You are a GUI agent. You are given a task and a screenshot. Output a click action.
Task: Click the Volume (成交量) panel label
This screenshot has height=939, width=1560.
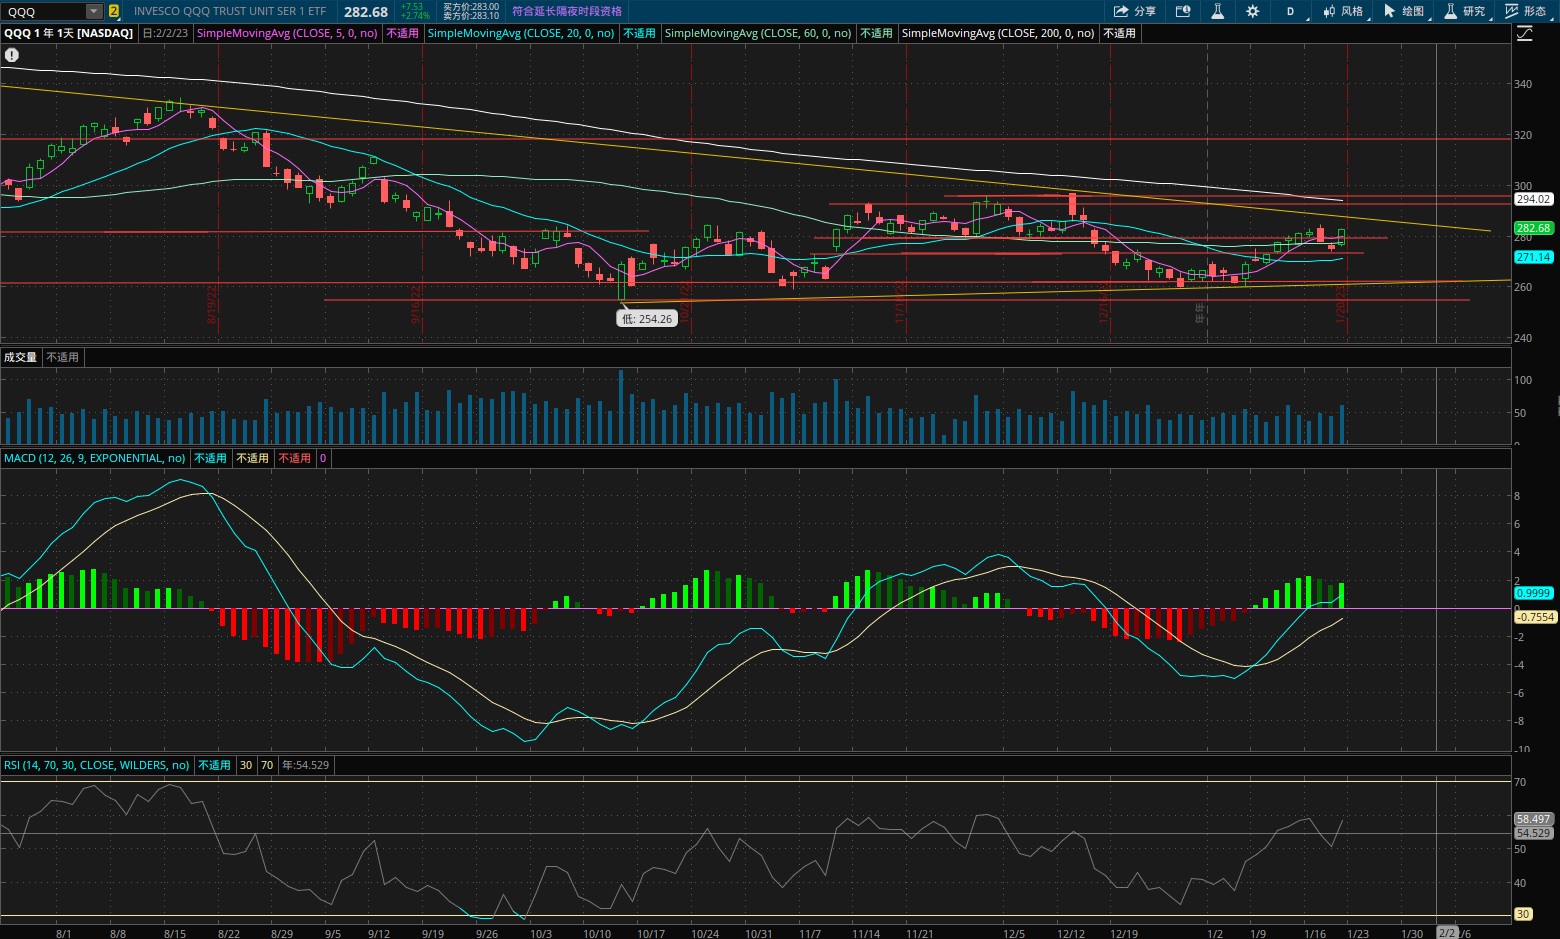pos(20,357)
